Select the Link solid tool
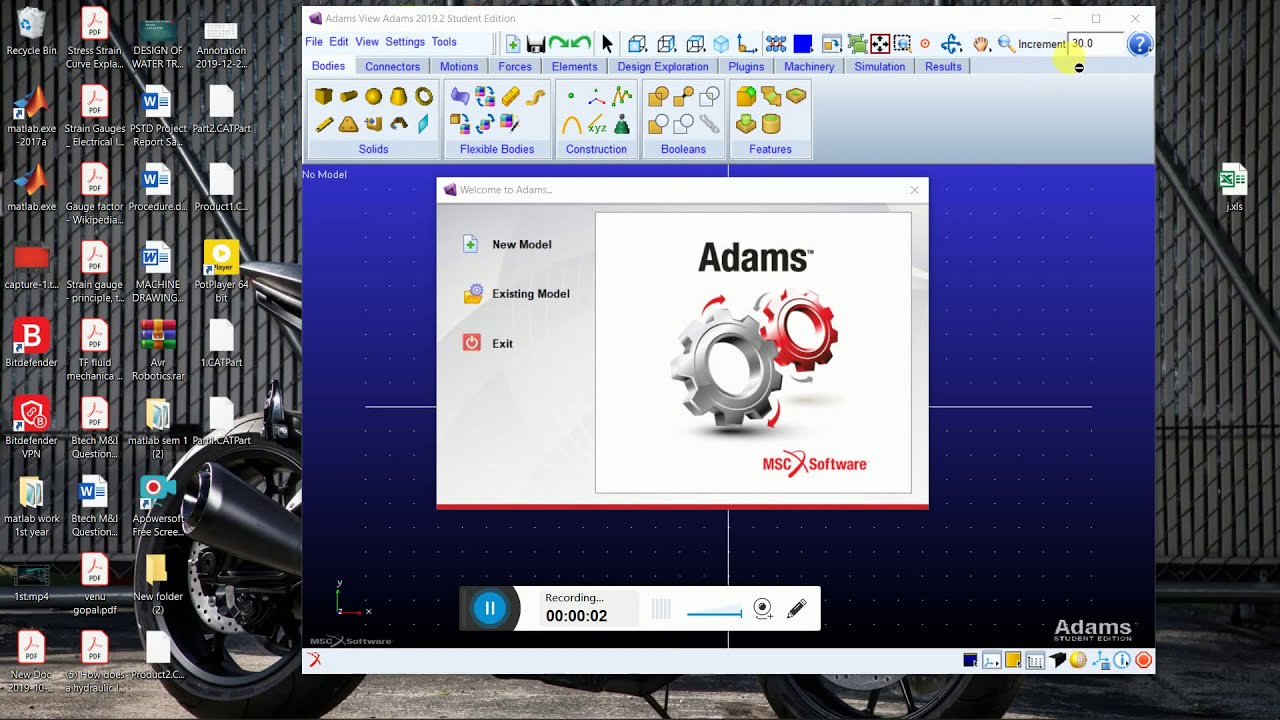Viewport: 1280px width, 720px height. coord(324,124)
